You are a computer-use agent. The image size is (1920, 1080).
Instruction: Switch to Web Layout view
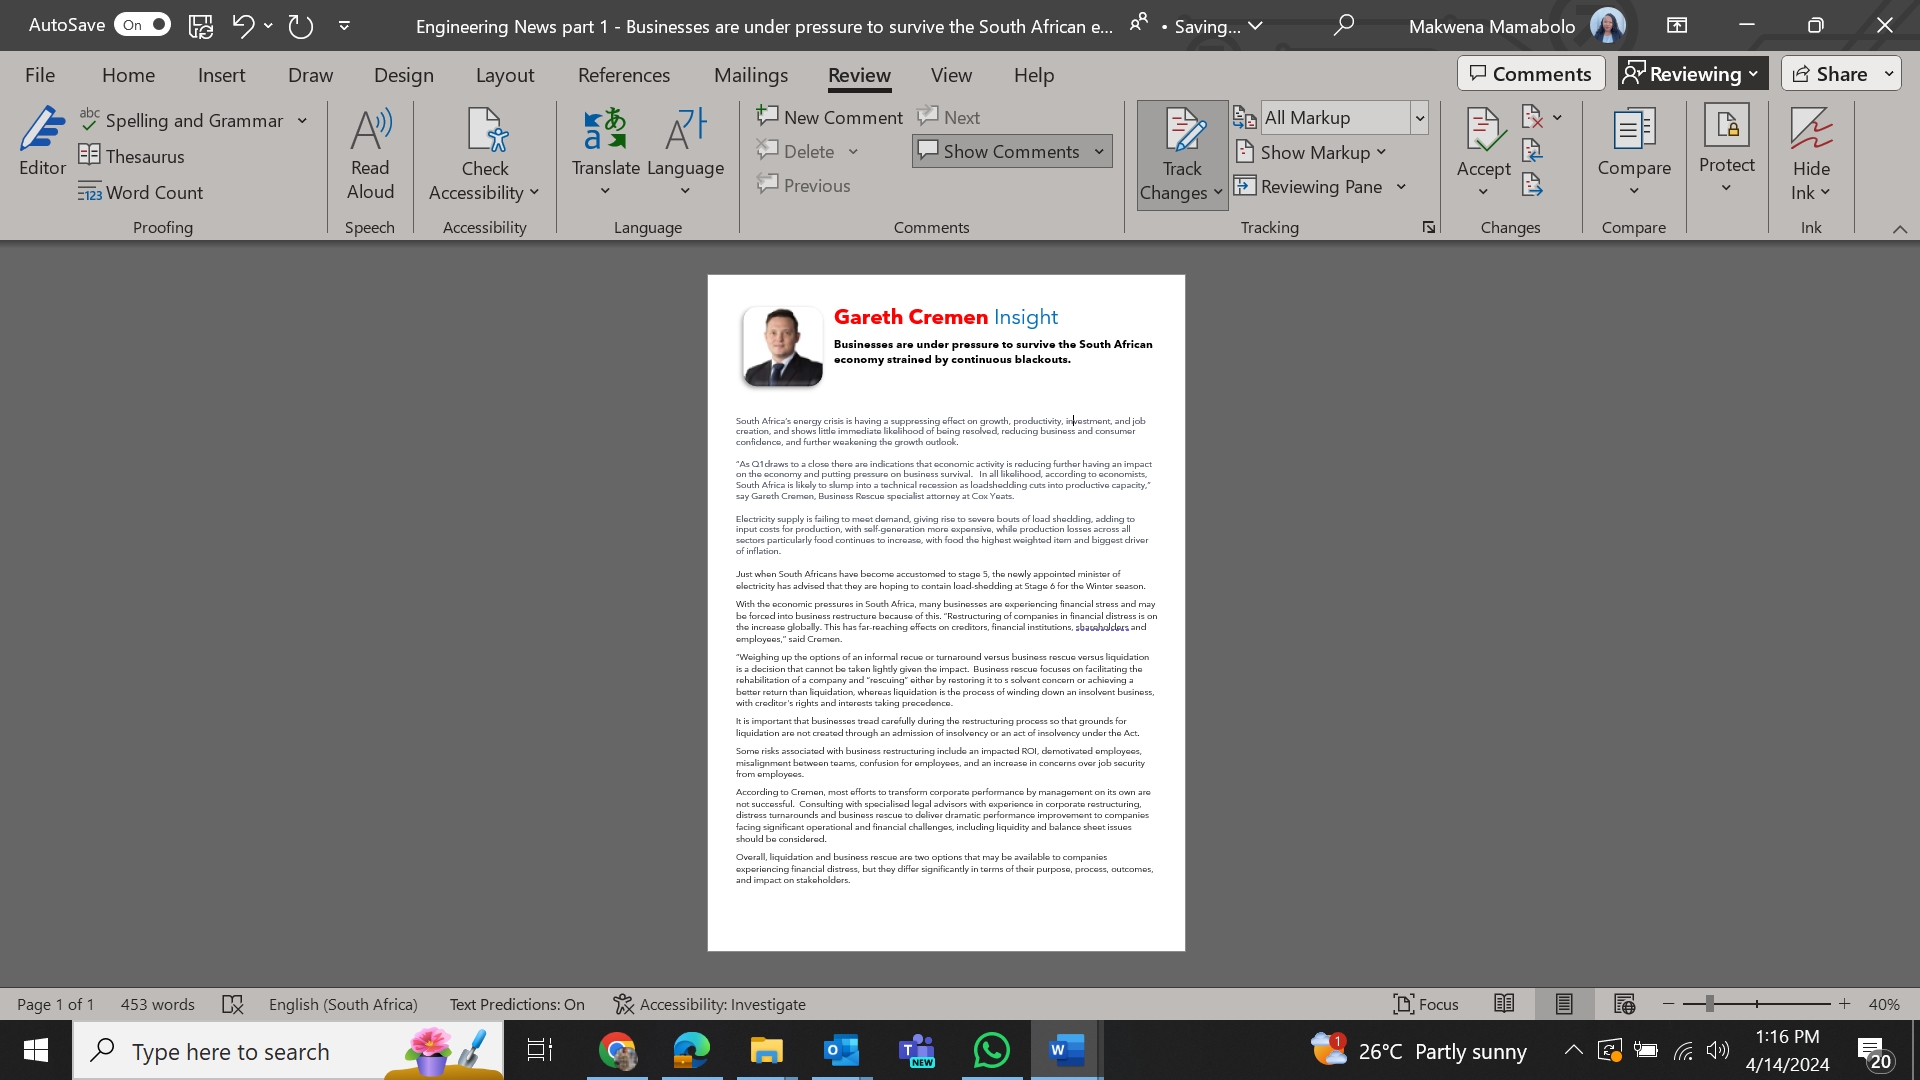click(1624, 1004)
